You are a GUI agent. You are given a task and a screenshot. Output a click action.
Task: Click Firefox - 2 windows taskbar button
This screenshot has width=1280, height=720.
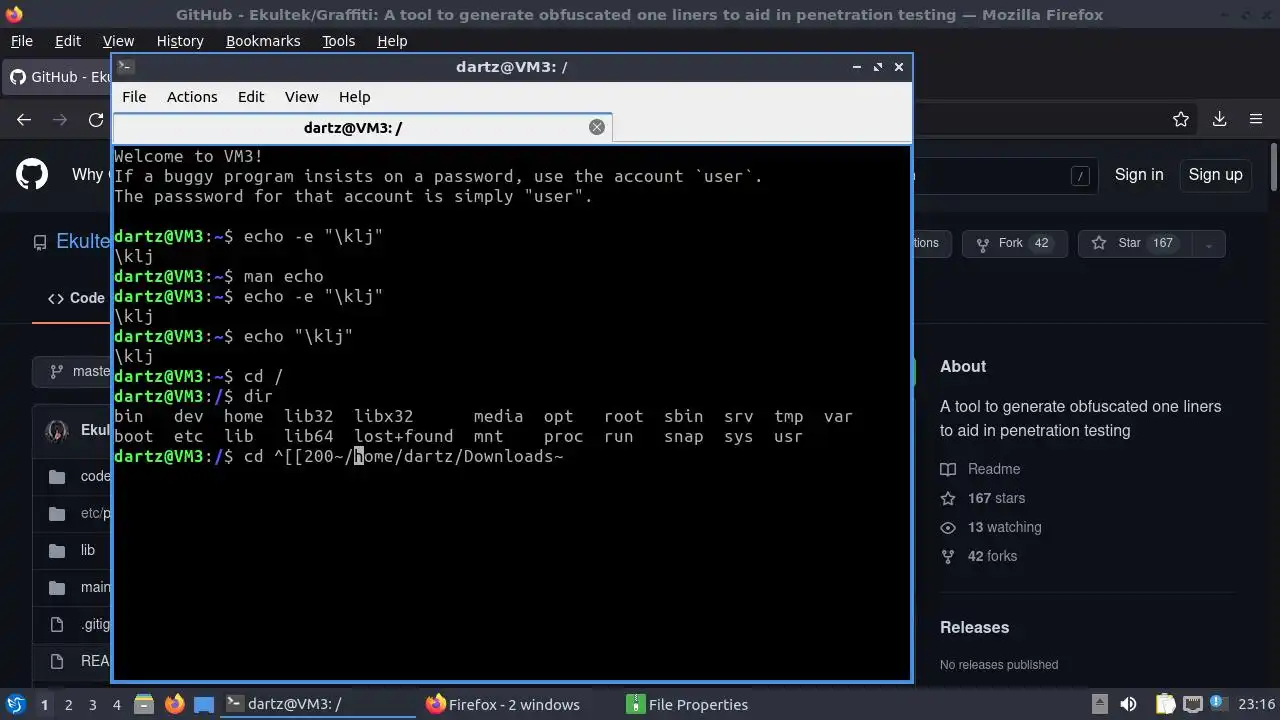tap(518, 704)
